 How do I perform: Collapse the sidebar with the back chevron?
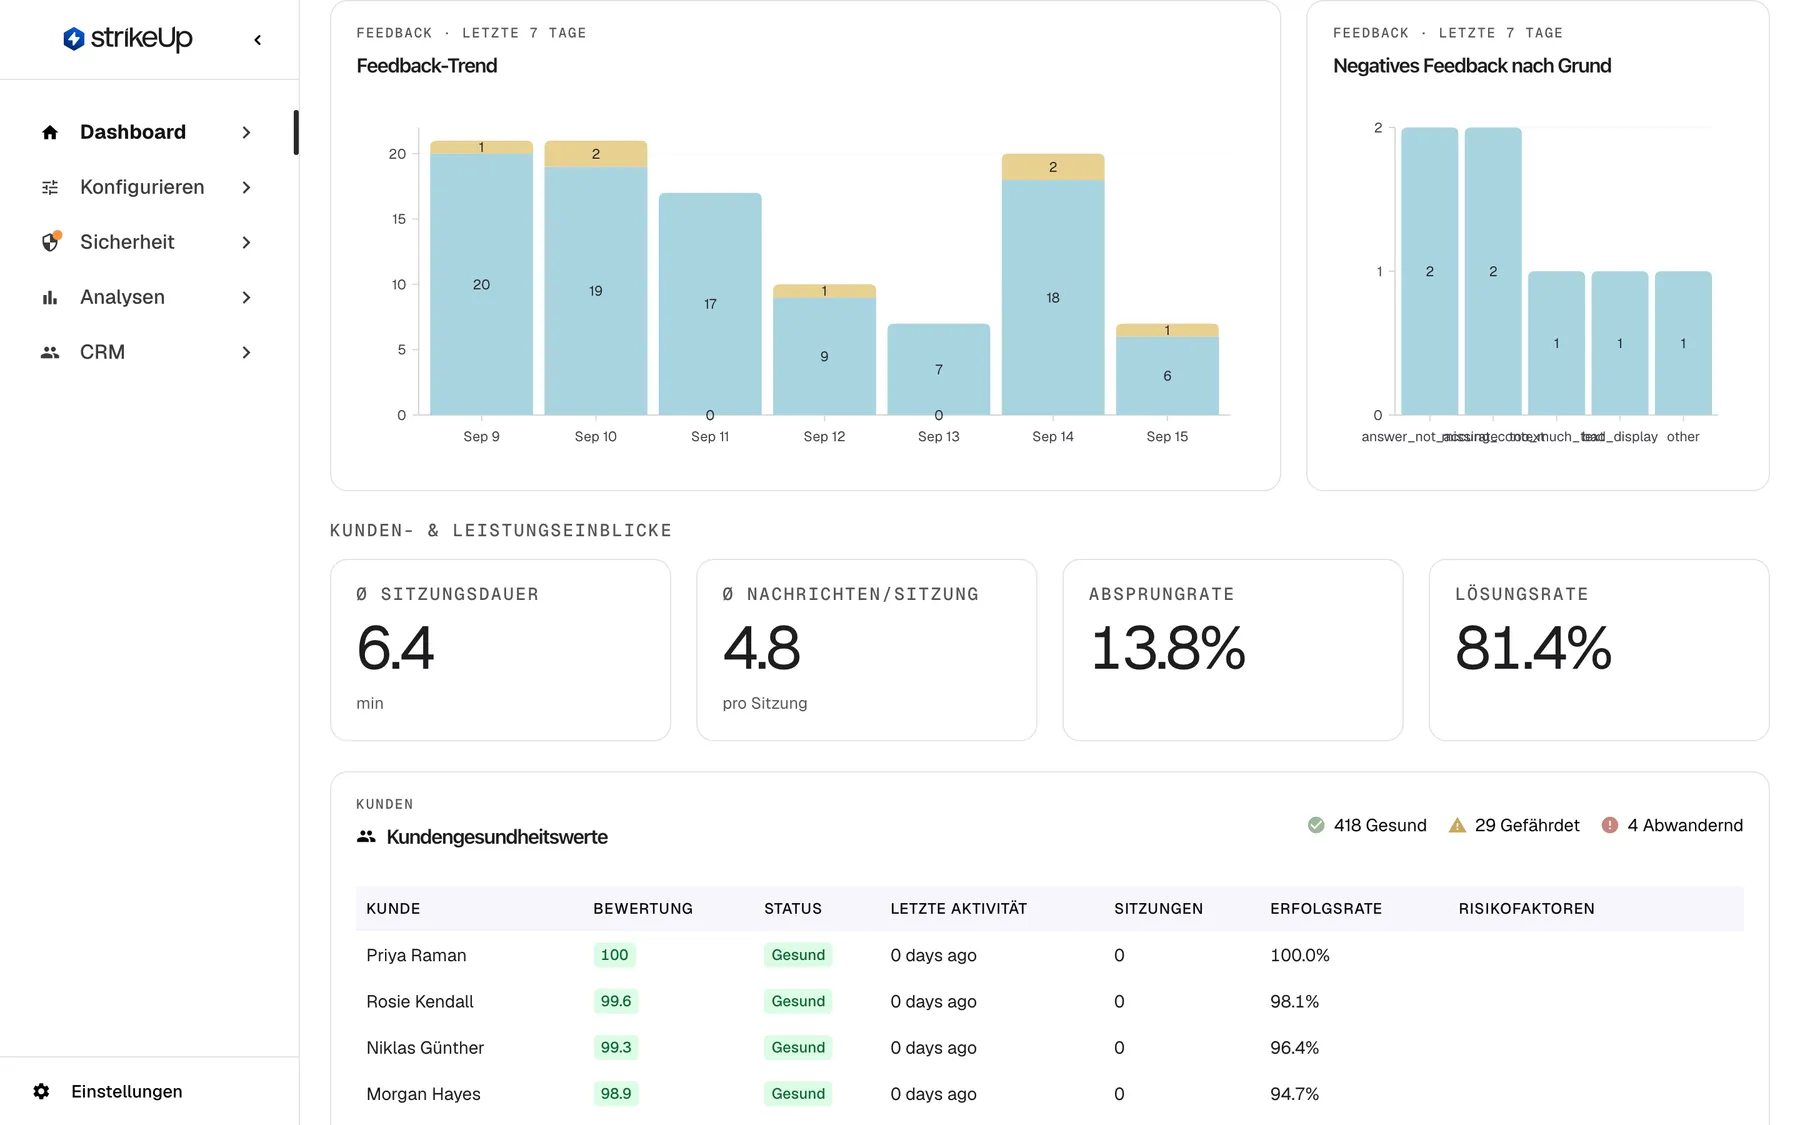[258, 40]
